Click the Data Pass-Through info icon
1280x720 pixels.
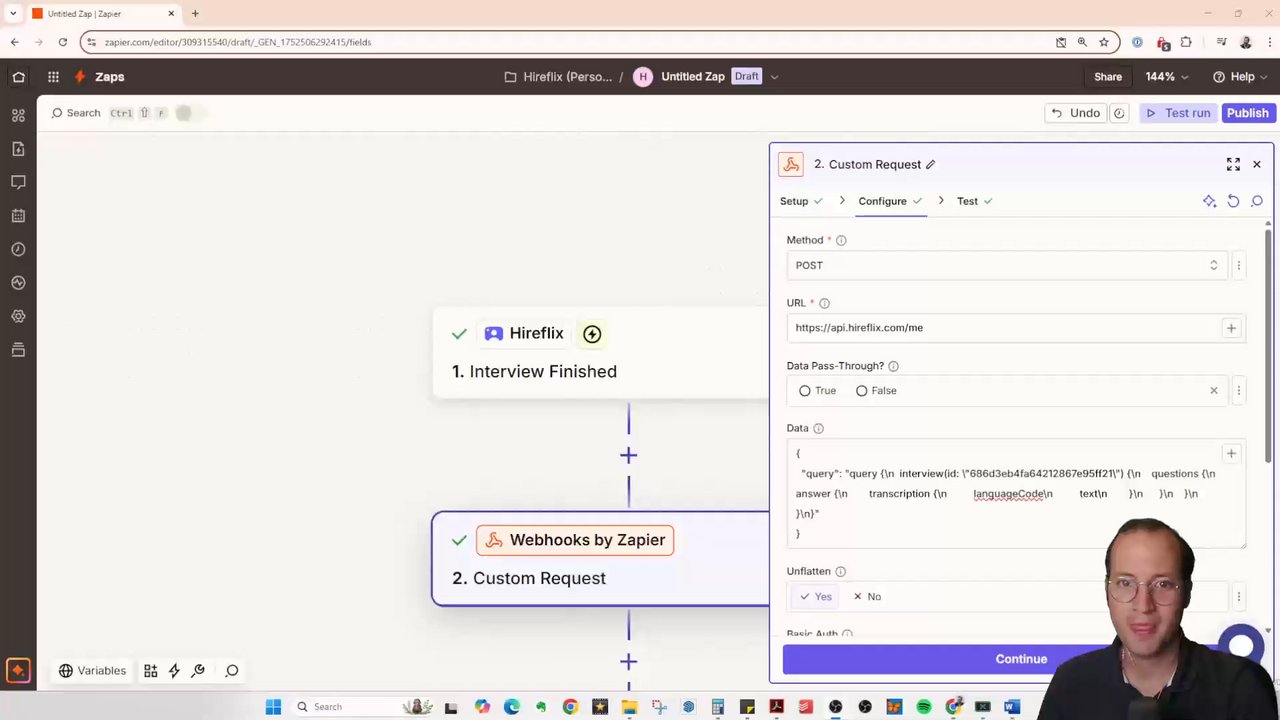(893, 366)
